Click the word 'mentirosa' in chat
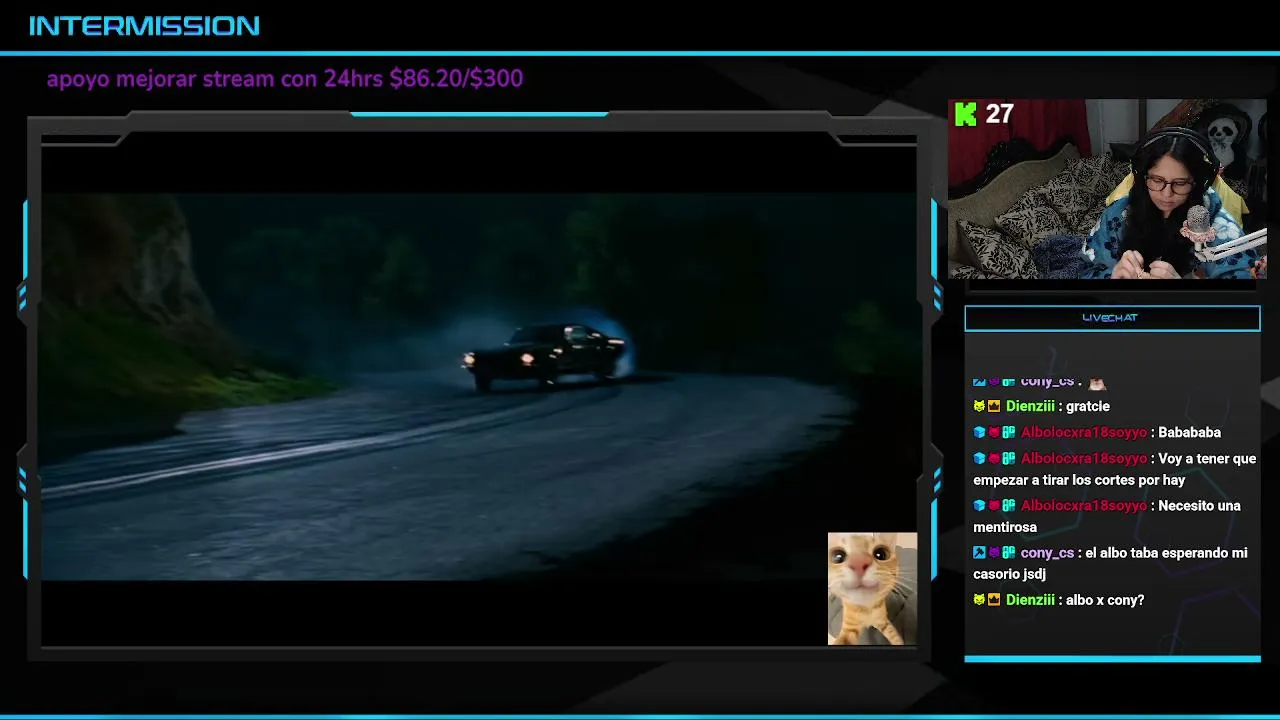The width and height of the screenshot is (1280, 720). coord(1005,527)
